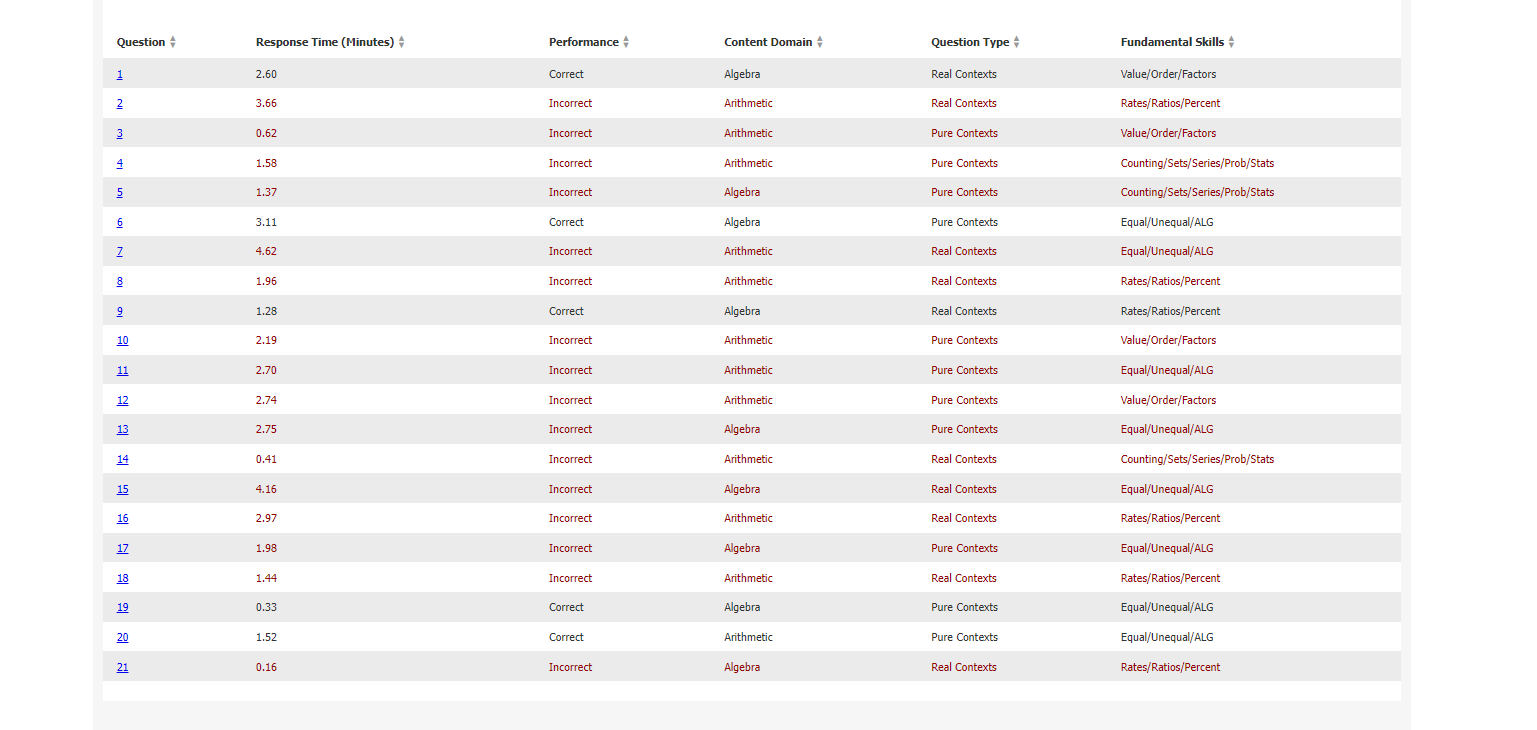Open question 11 link
Viewport: 1537px width, 730px height.
tap(122, 370)
